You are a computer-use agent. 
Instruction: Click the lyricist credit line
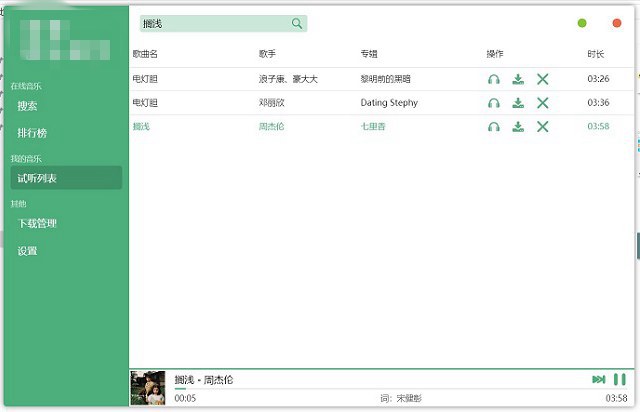[401, 398]
